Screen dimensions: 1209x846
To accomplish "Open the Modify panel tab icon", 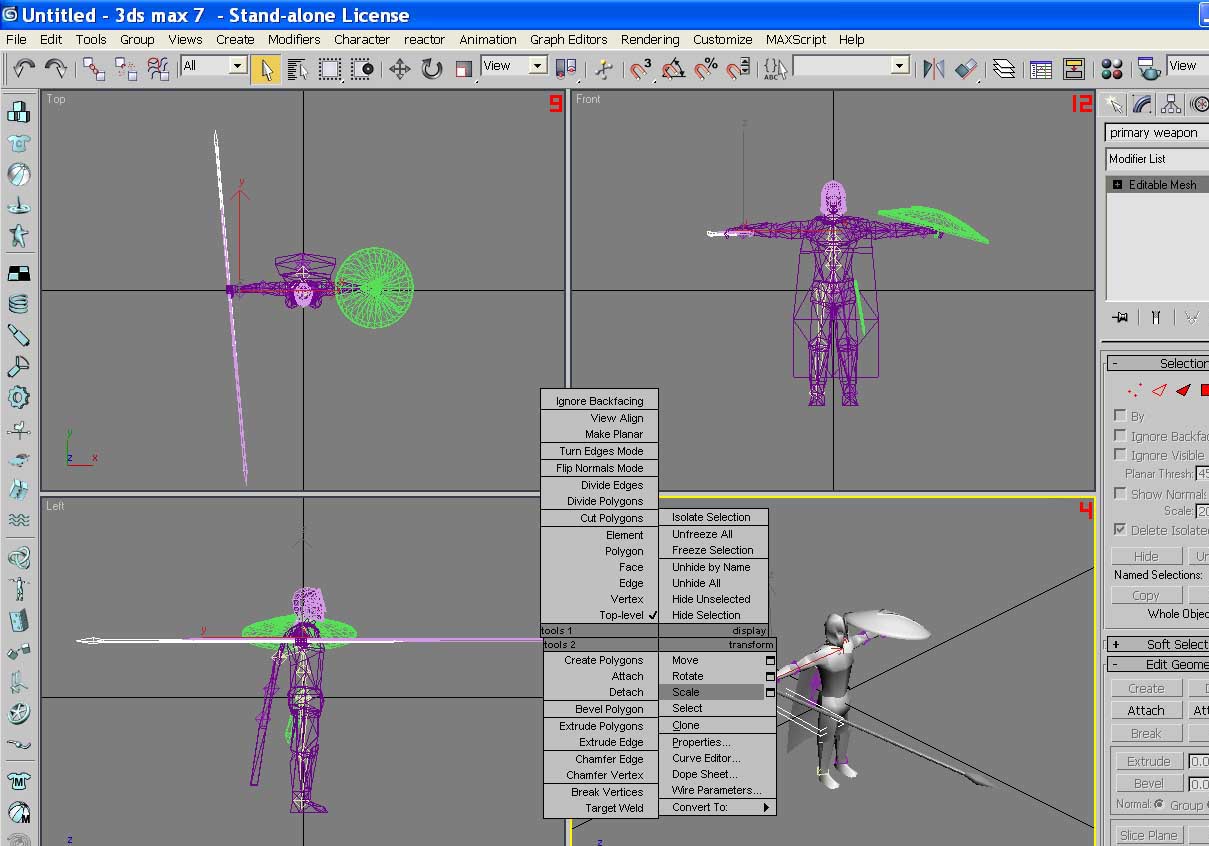I will pos(1142,104).
